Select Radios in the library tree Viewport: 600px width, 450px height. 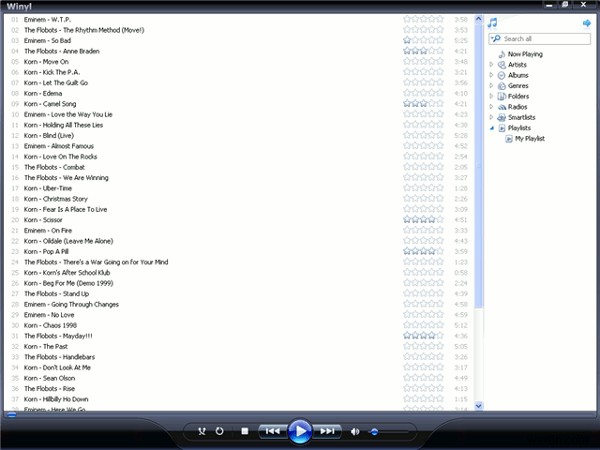coord(517,107)
